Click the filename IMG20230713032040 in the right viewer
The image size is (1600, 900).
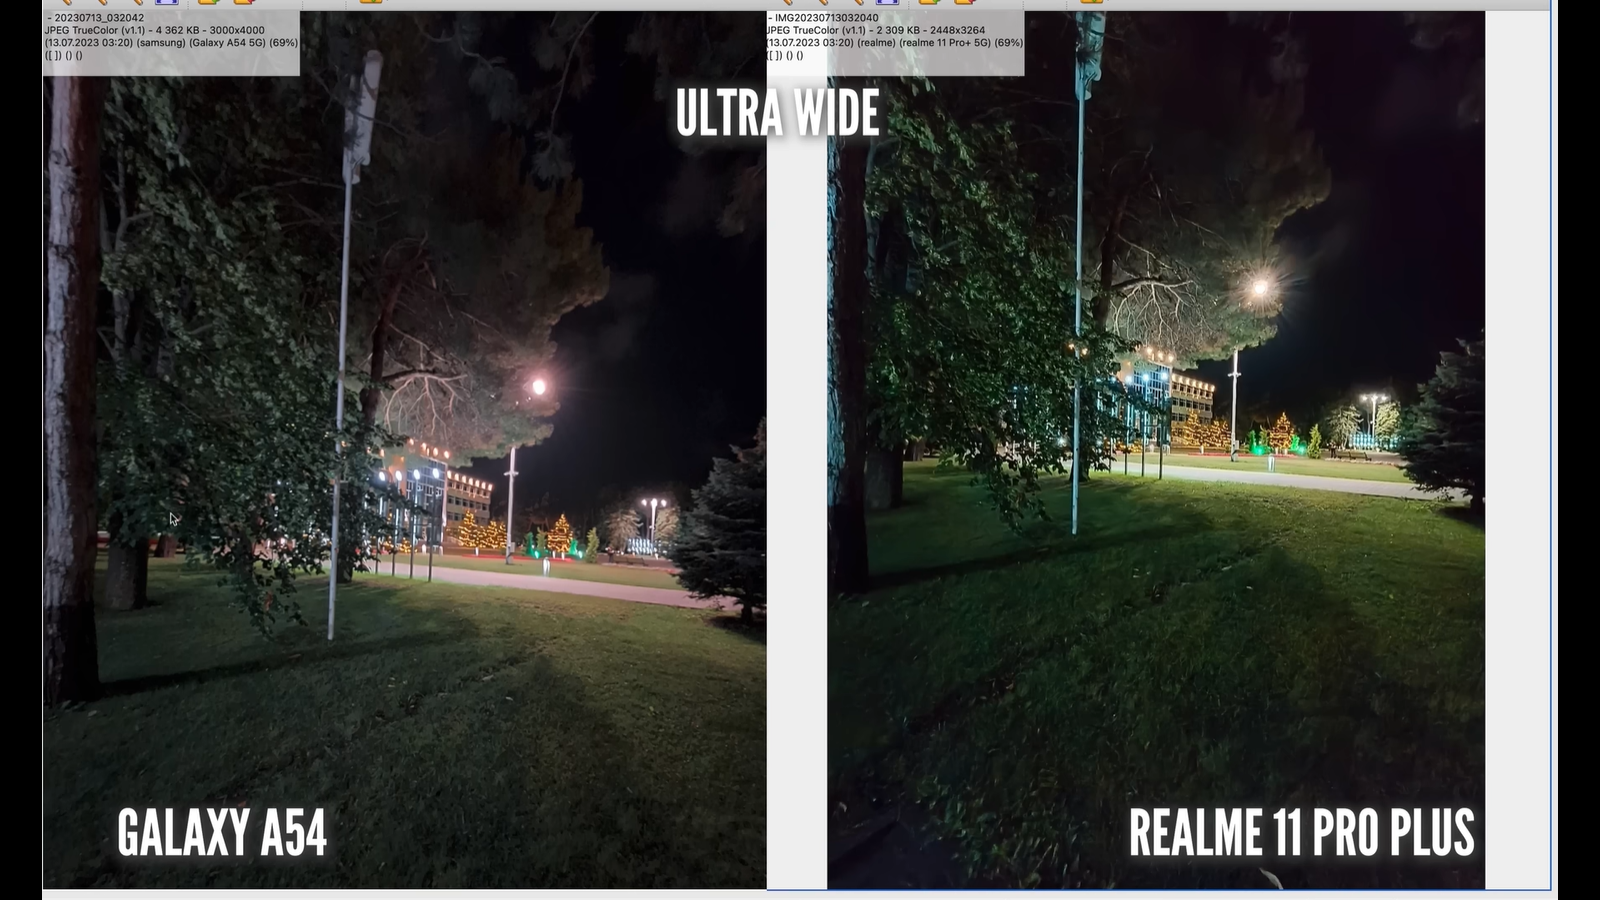point(827,18)
